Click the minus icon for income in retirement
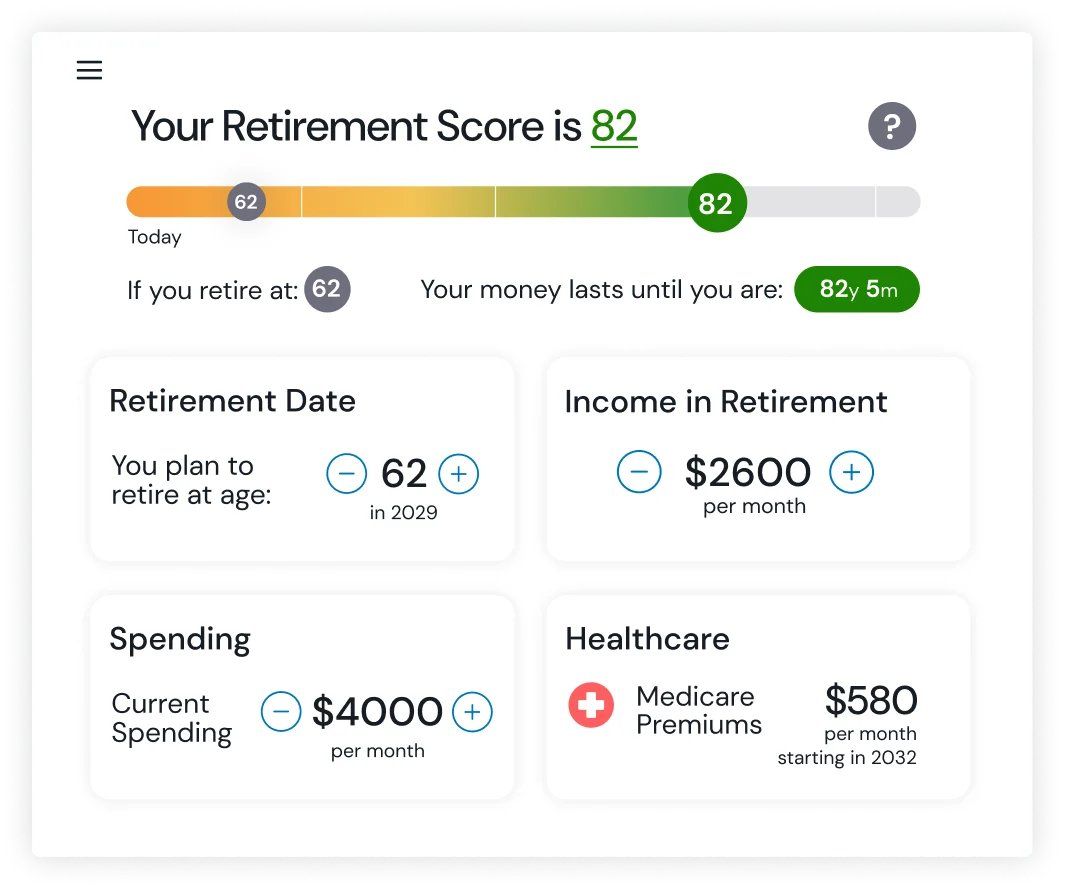 [639, 472]
